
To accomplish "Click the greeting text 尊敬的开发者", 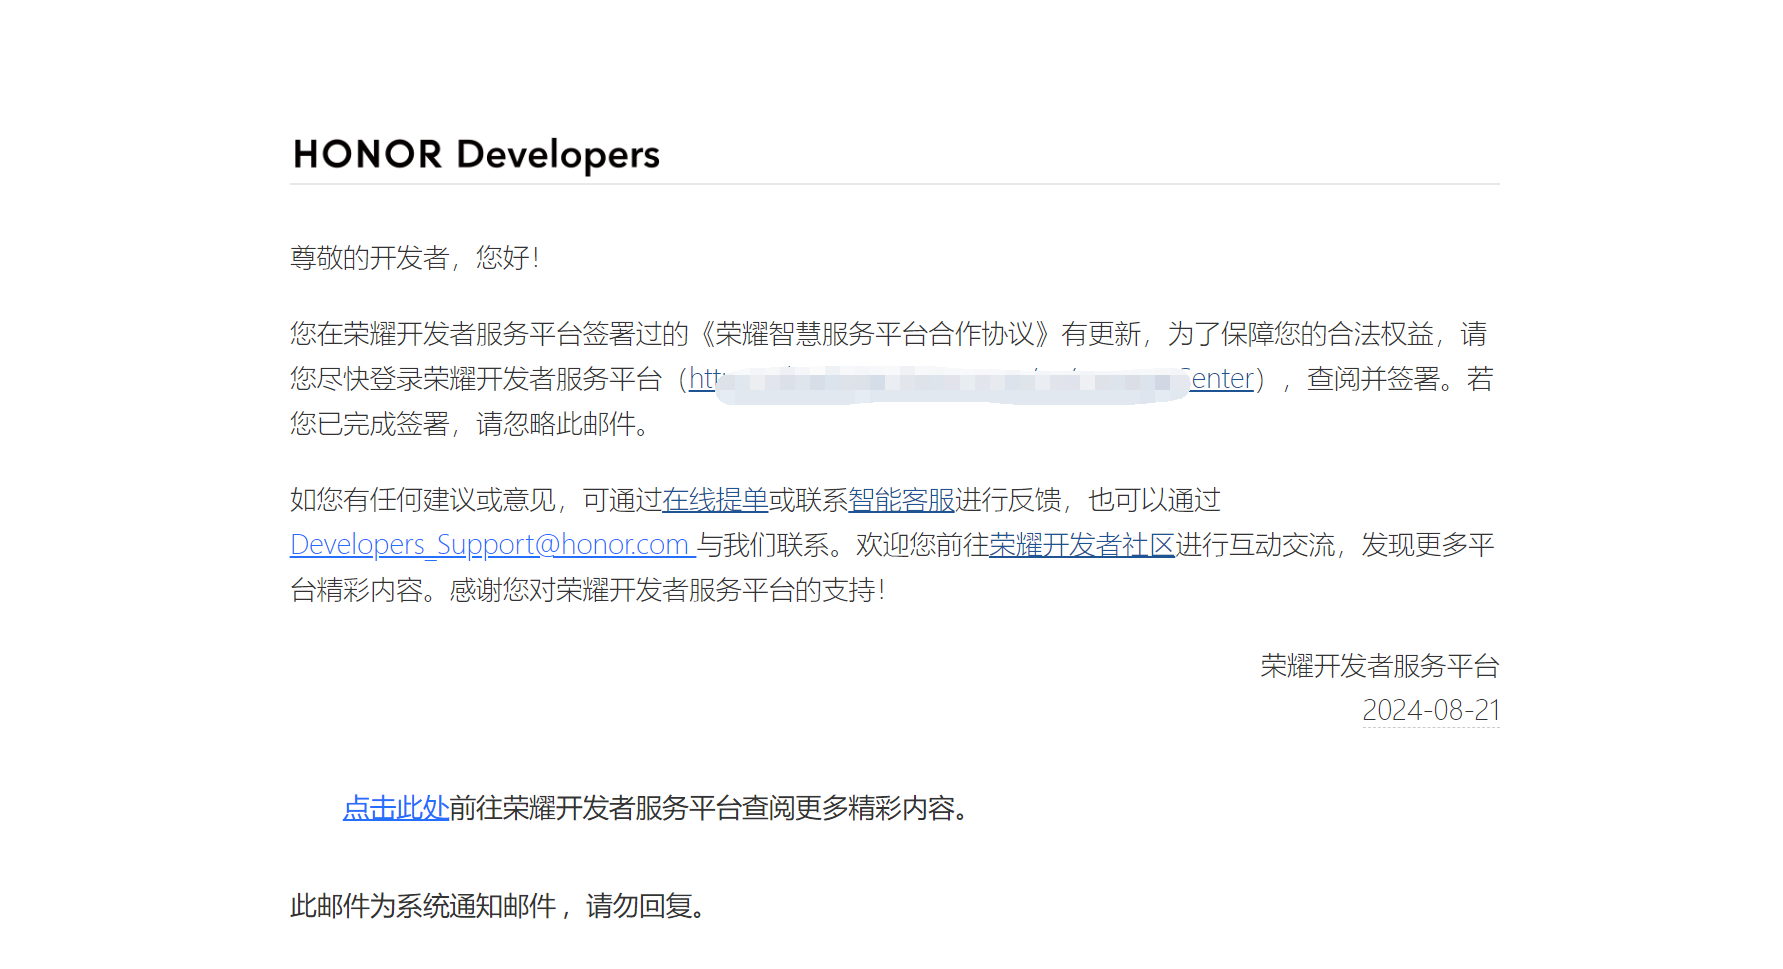I will tap(369, 258).
